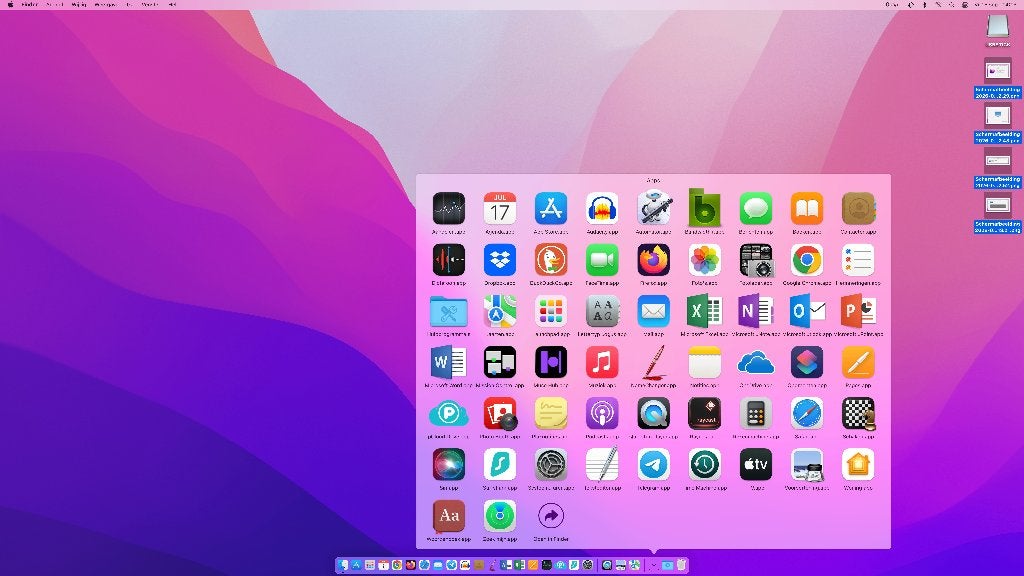Open the yellow Stickies app

pos(551,413)
